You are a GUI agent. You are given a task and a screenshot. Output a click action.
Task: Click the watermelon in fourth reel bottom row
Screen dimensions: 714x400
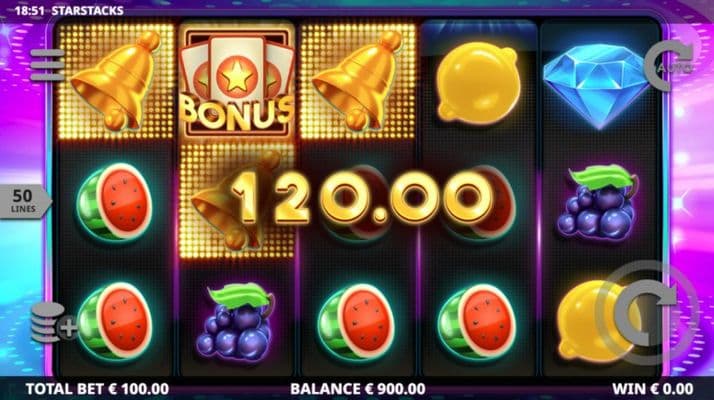(477, 322)
